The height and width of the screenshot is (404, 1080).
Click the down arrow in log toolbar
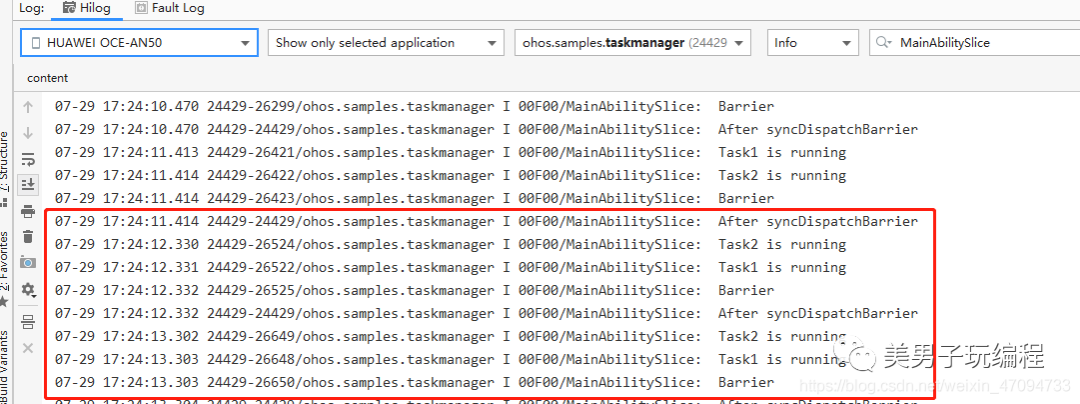point(28,133)
